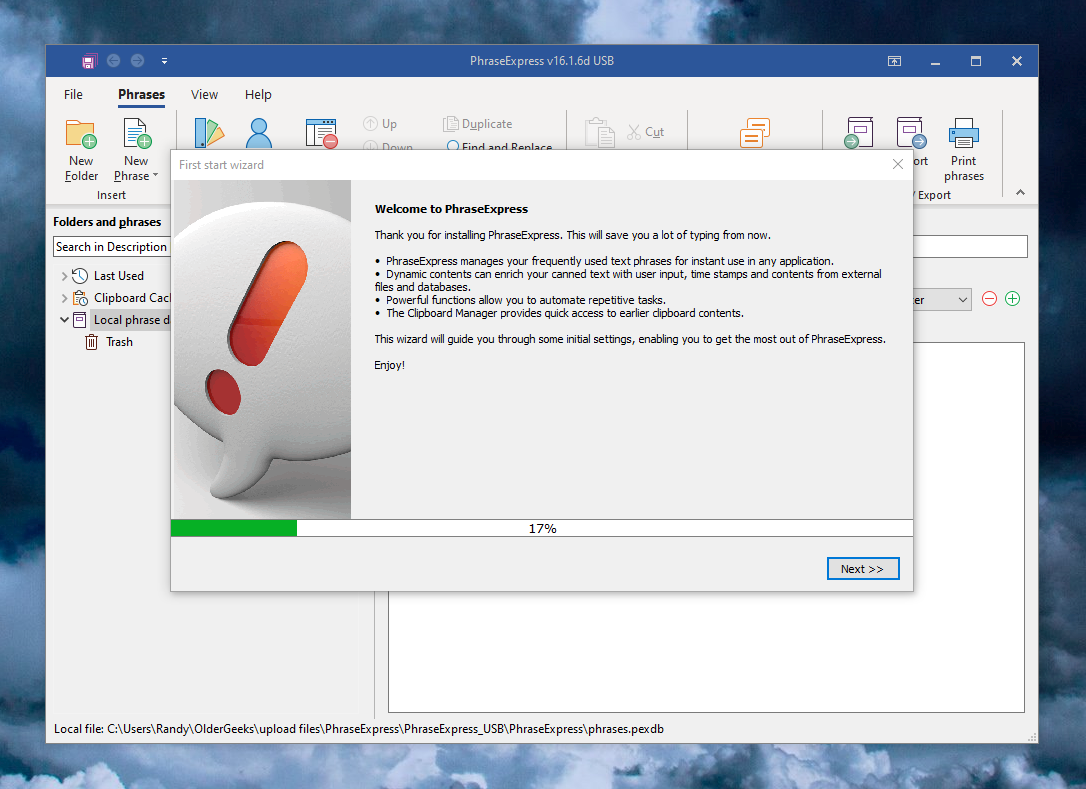Viewport: 1086px width, 789px height.
Task: Click the Search in Description field
Action: coord(112,247)
